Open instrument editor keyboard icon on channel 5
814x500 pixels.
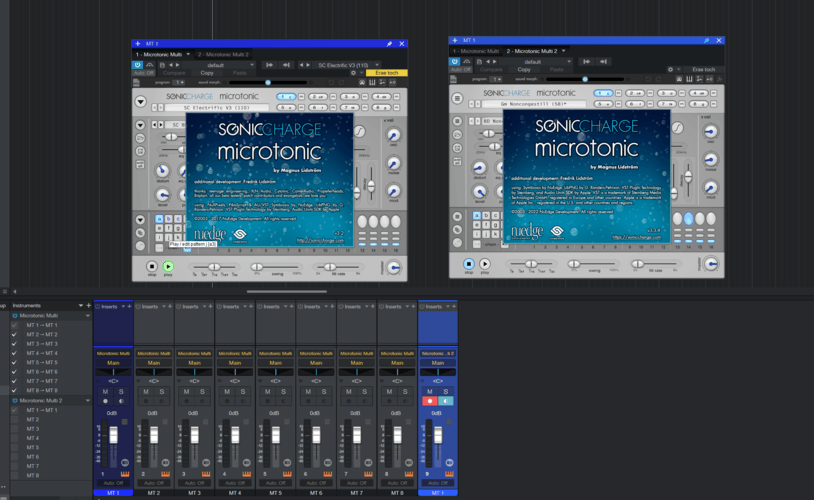[287, 474]
